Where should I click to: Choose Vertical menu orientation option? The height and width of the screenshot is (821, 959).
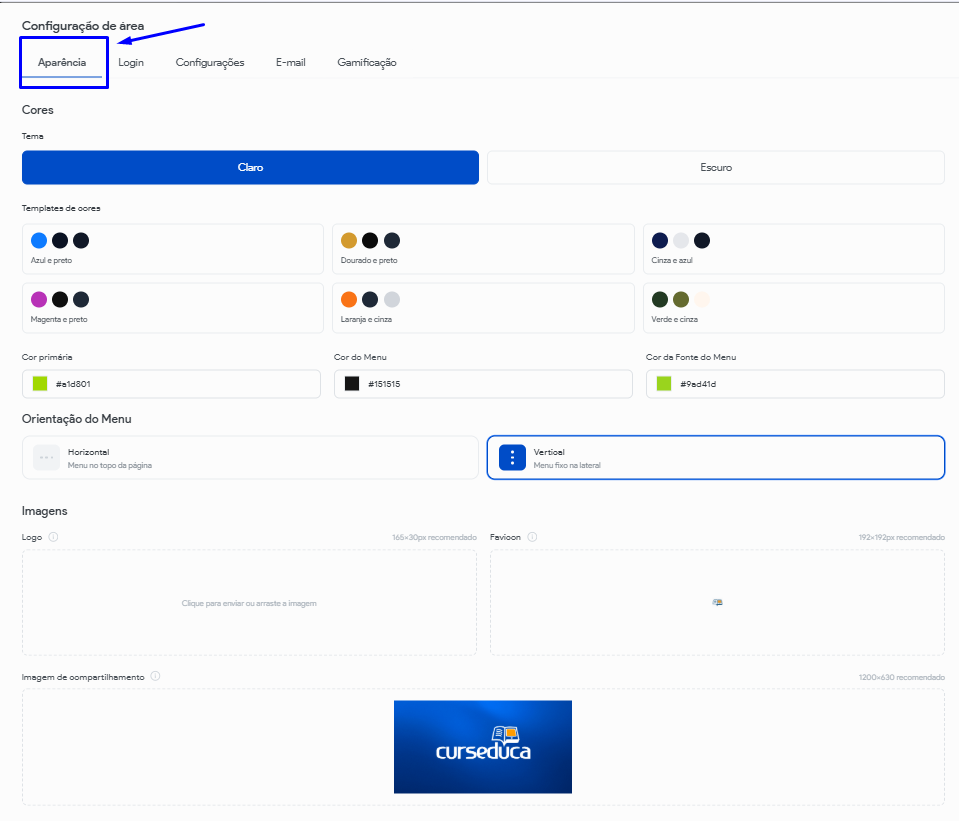pyautogui.click(x=715, y=458)
